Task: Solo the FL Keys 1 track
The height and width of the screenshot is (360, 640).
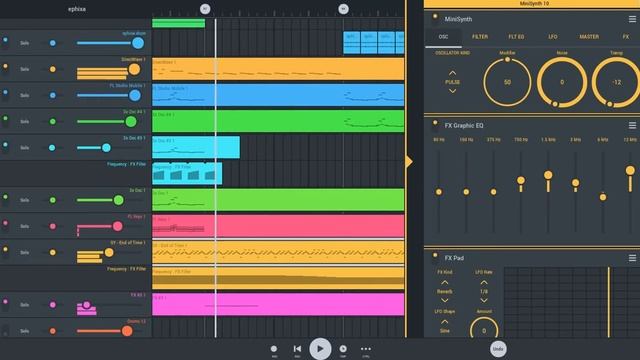Action: coord(24,226)
